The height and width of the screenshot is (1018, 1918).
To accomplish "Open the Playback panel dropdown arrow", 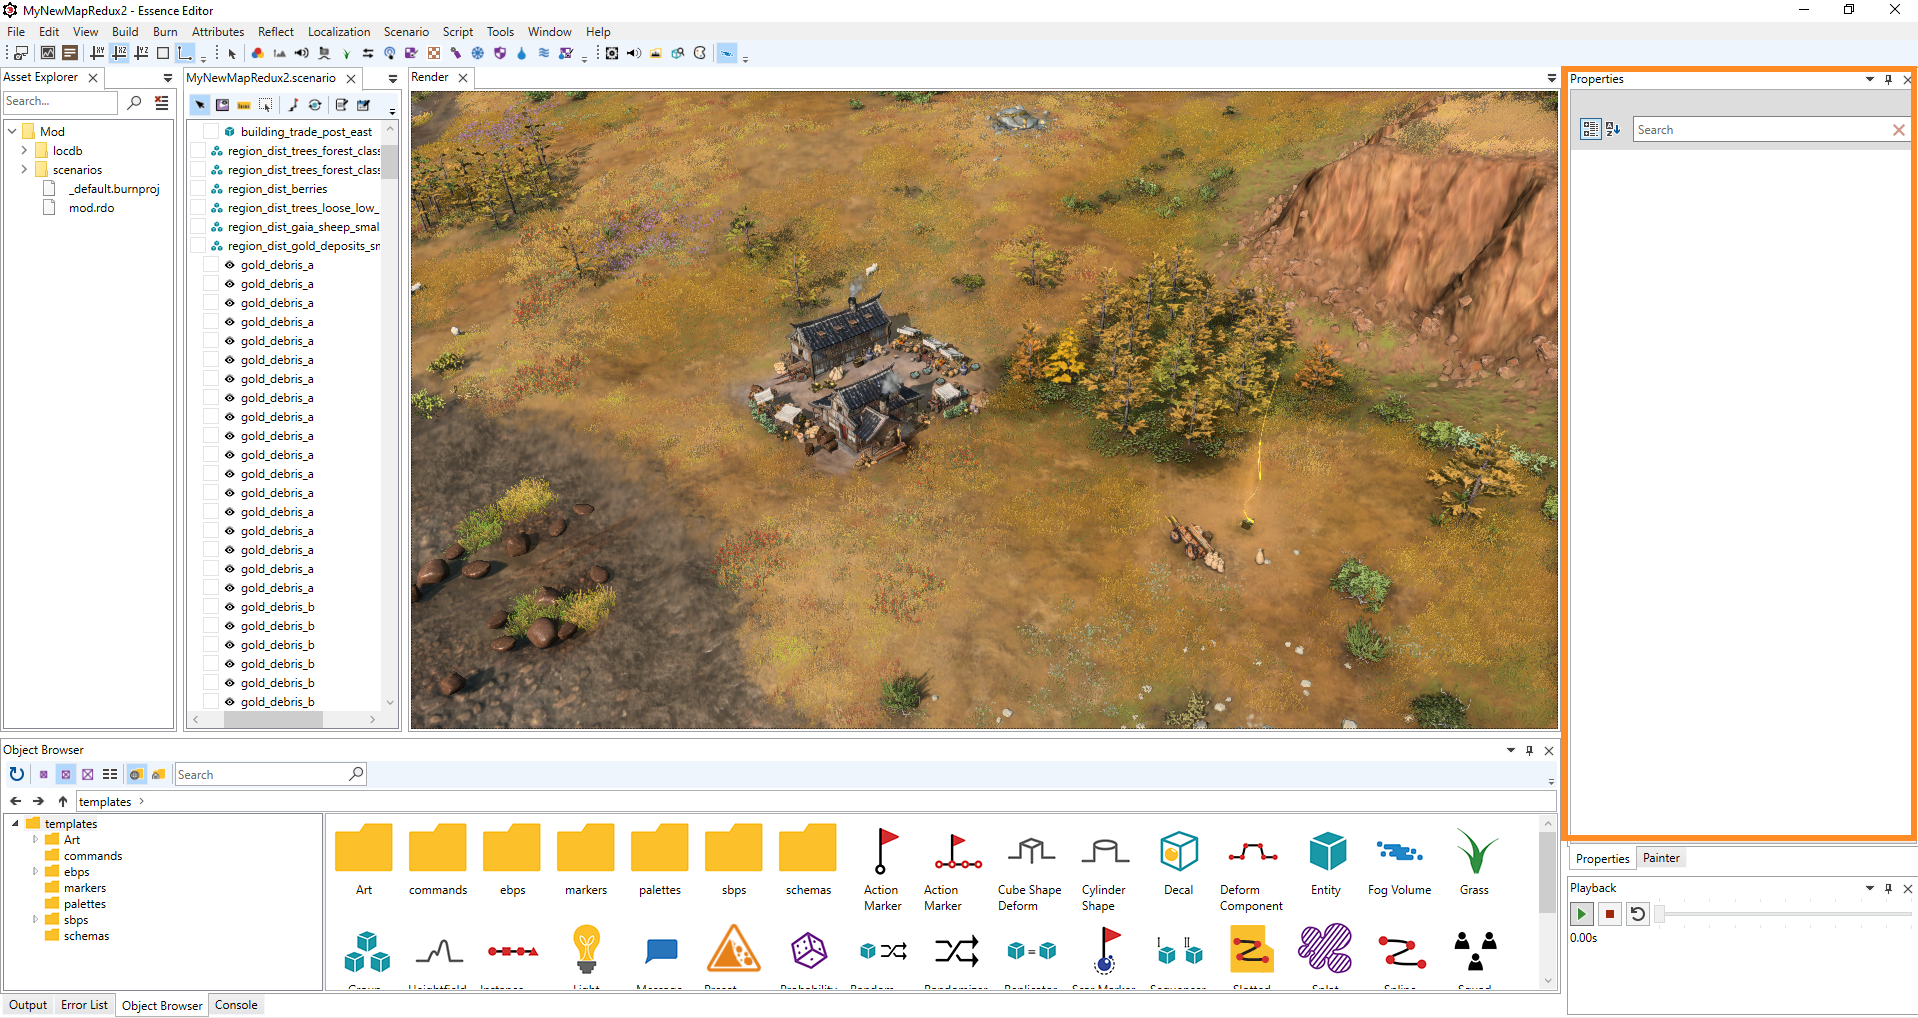I will click(1869, 888).
